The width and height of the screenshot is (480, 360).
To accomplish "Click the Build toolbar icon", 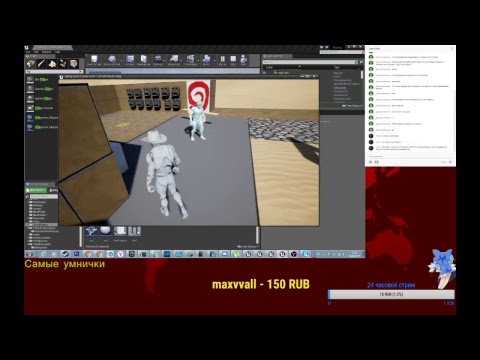I will coord(206,60).
